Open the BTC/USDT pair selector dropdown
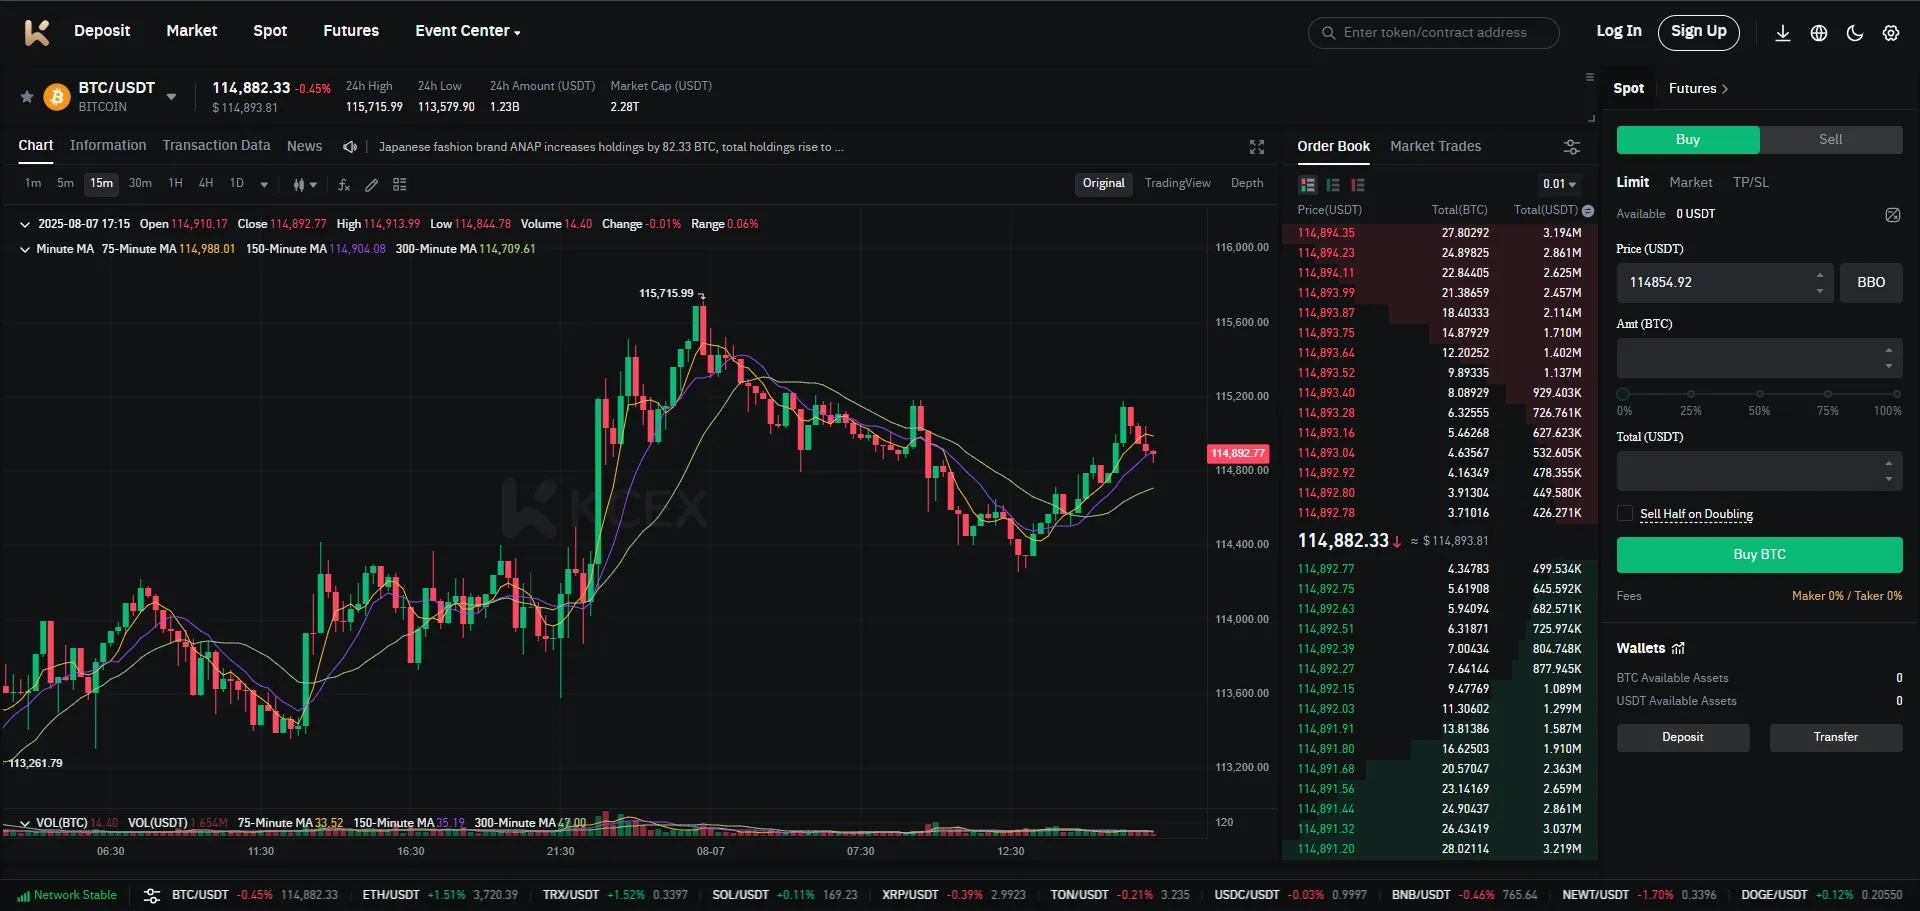This screenshot has width=1920, height=911. (x=171, y=97)
